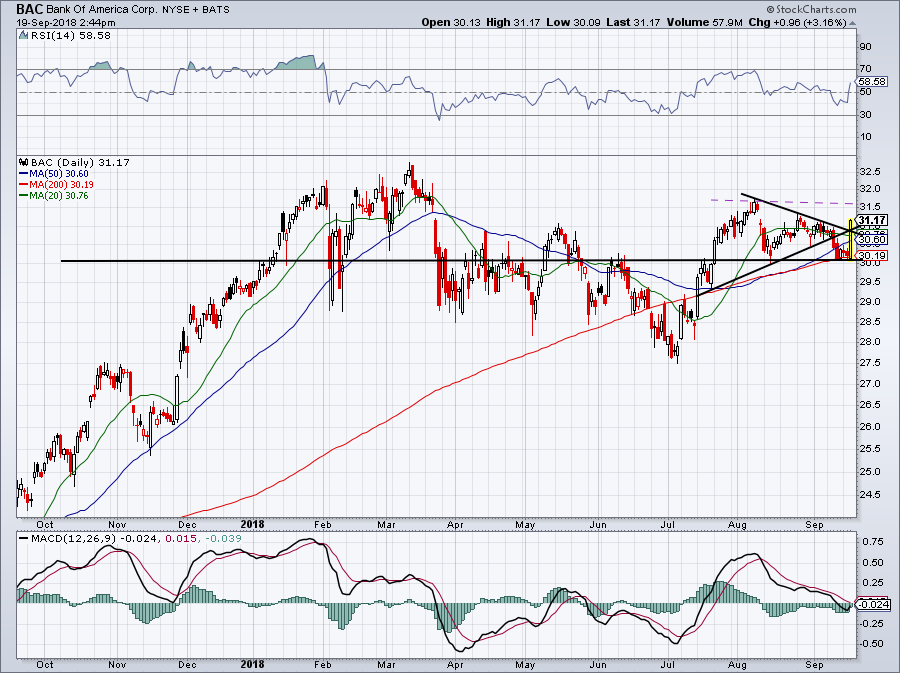The height and width of the screenshot is (673, 900).
Task: Click the MA(200) 30.19 legend text
Action: [x=61, y=185]
